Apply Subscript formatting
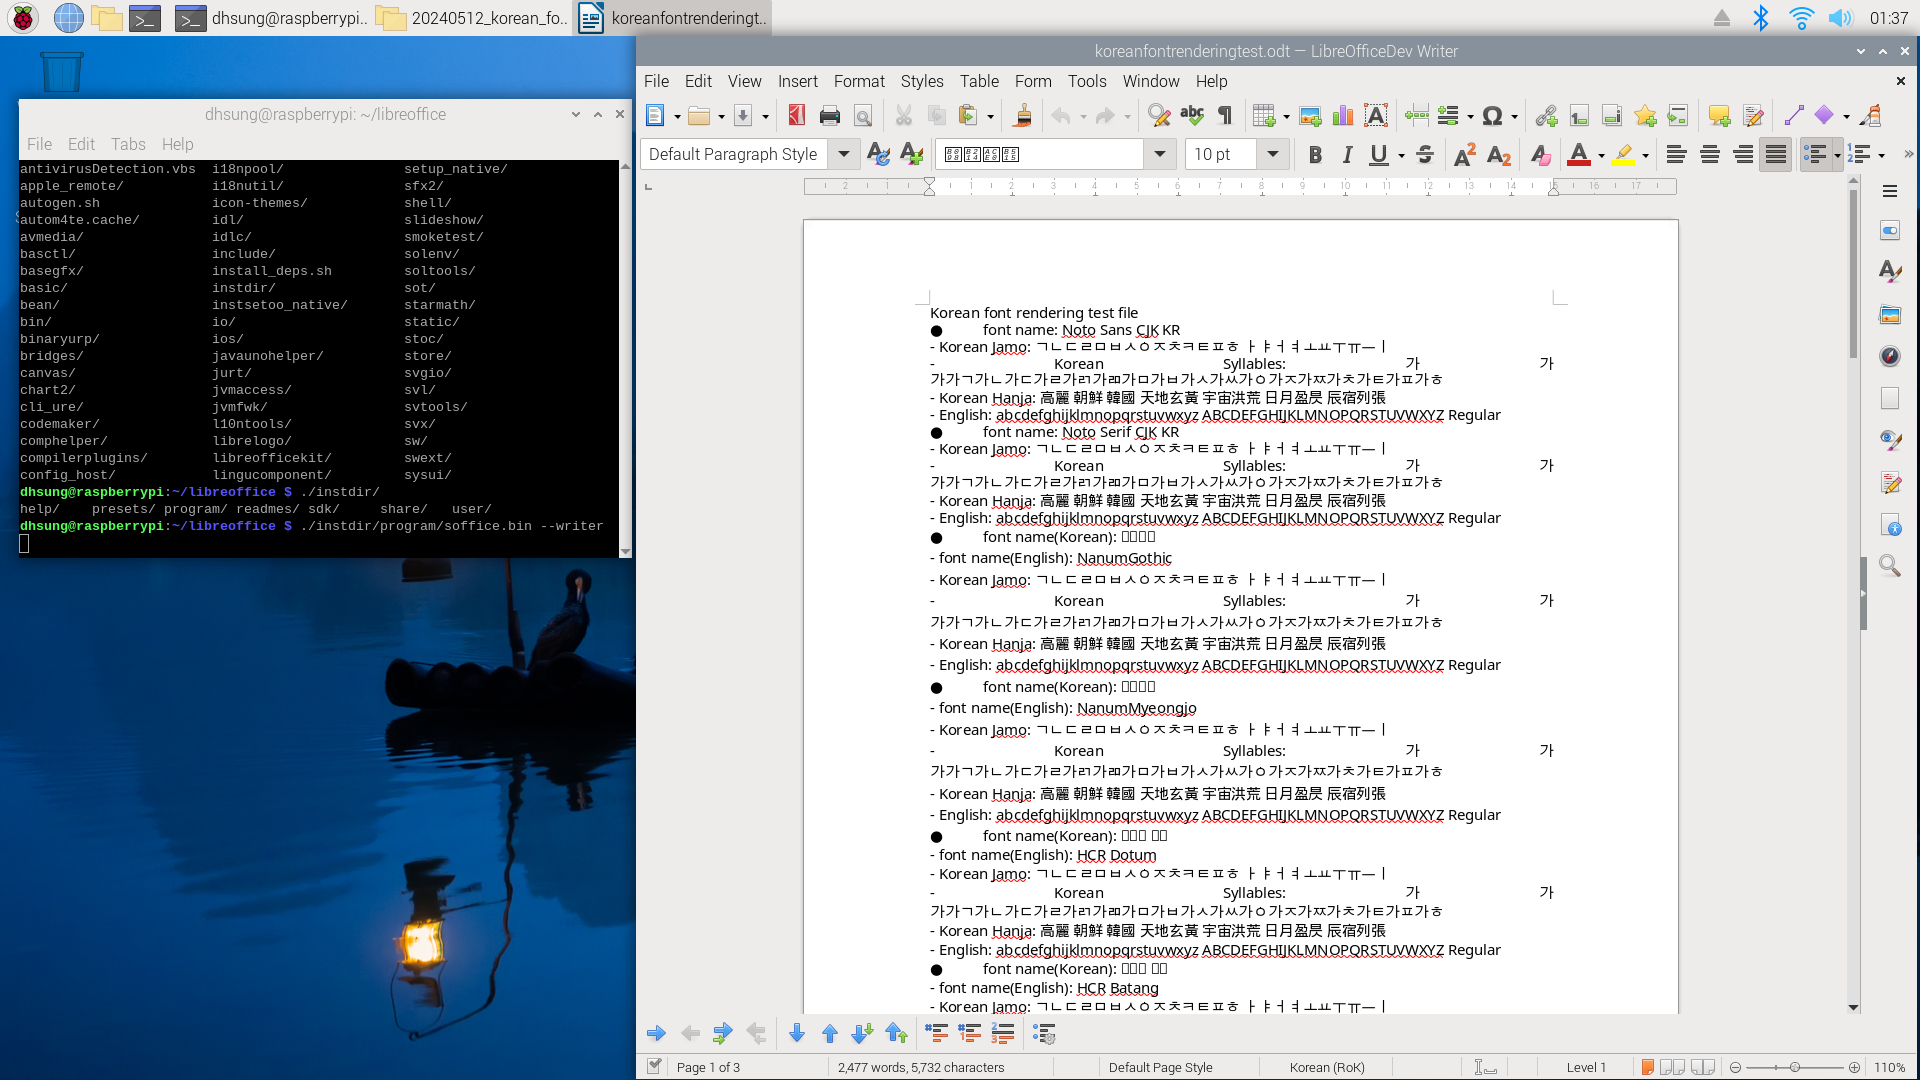Viewport: 1920px width, 1080px height. [1498, 154]
